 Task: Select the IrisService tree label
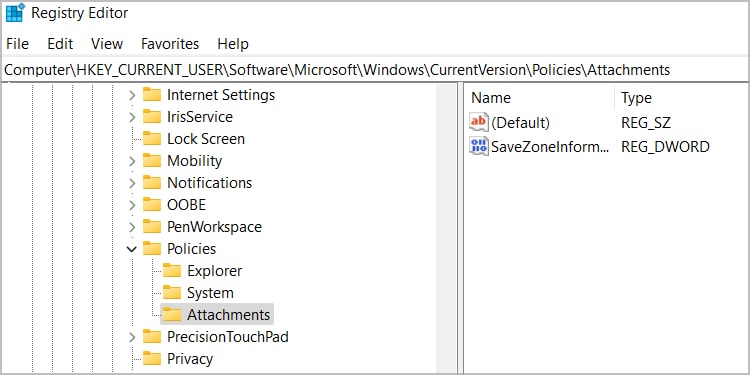[200, 117]
